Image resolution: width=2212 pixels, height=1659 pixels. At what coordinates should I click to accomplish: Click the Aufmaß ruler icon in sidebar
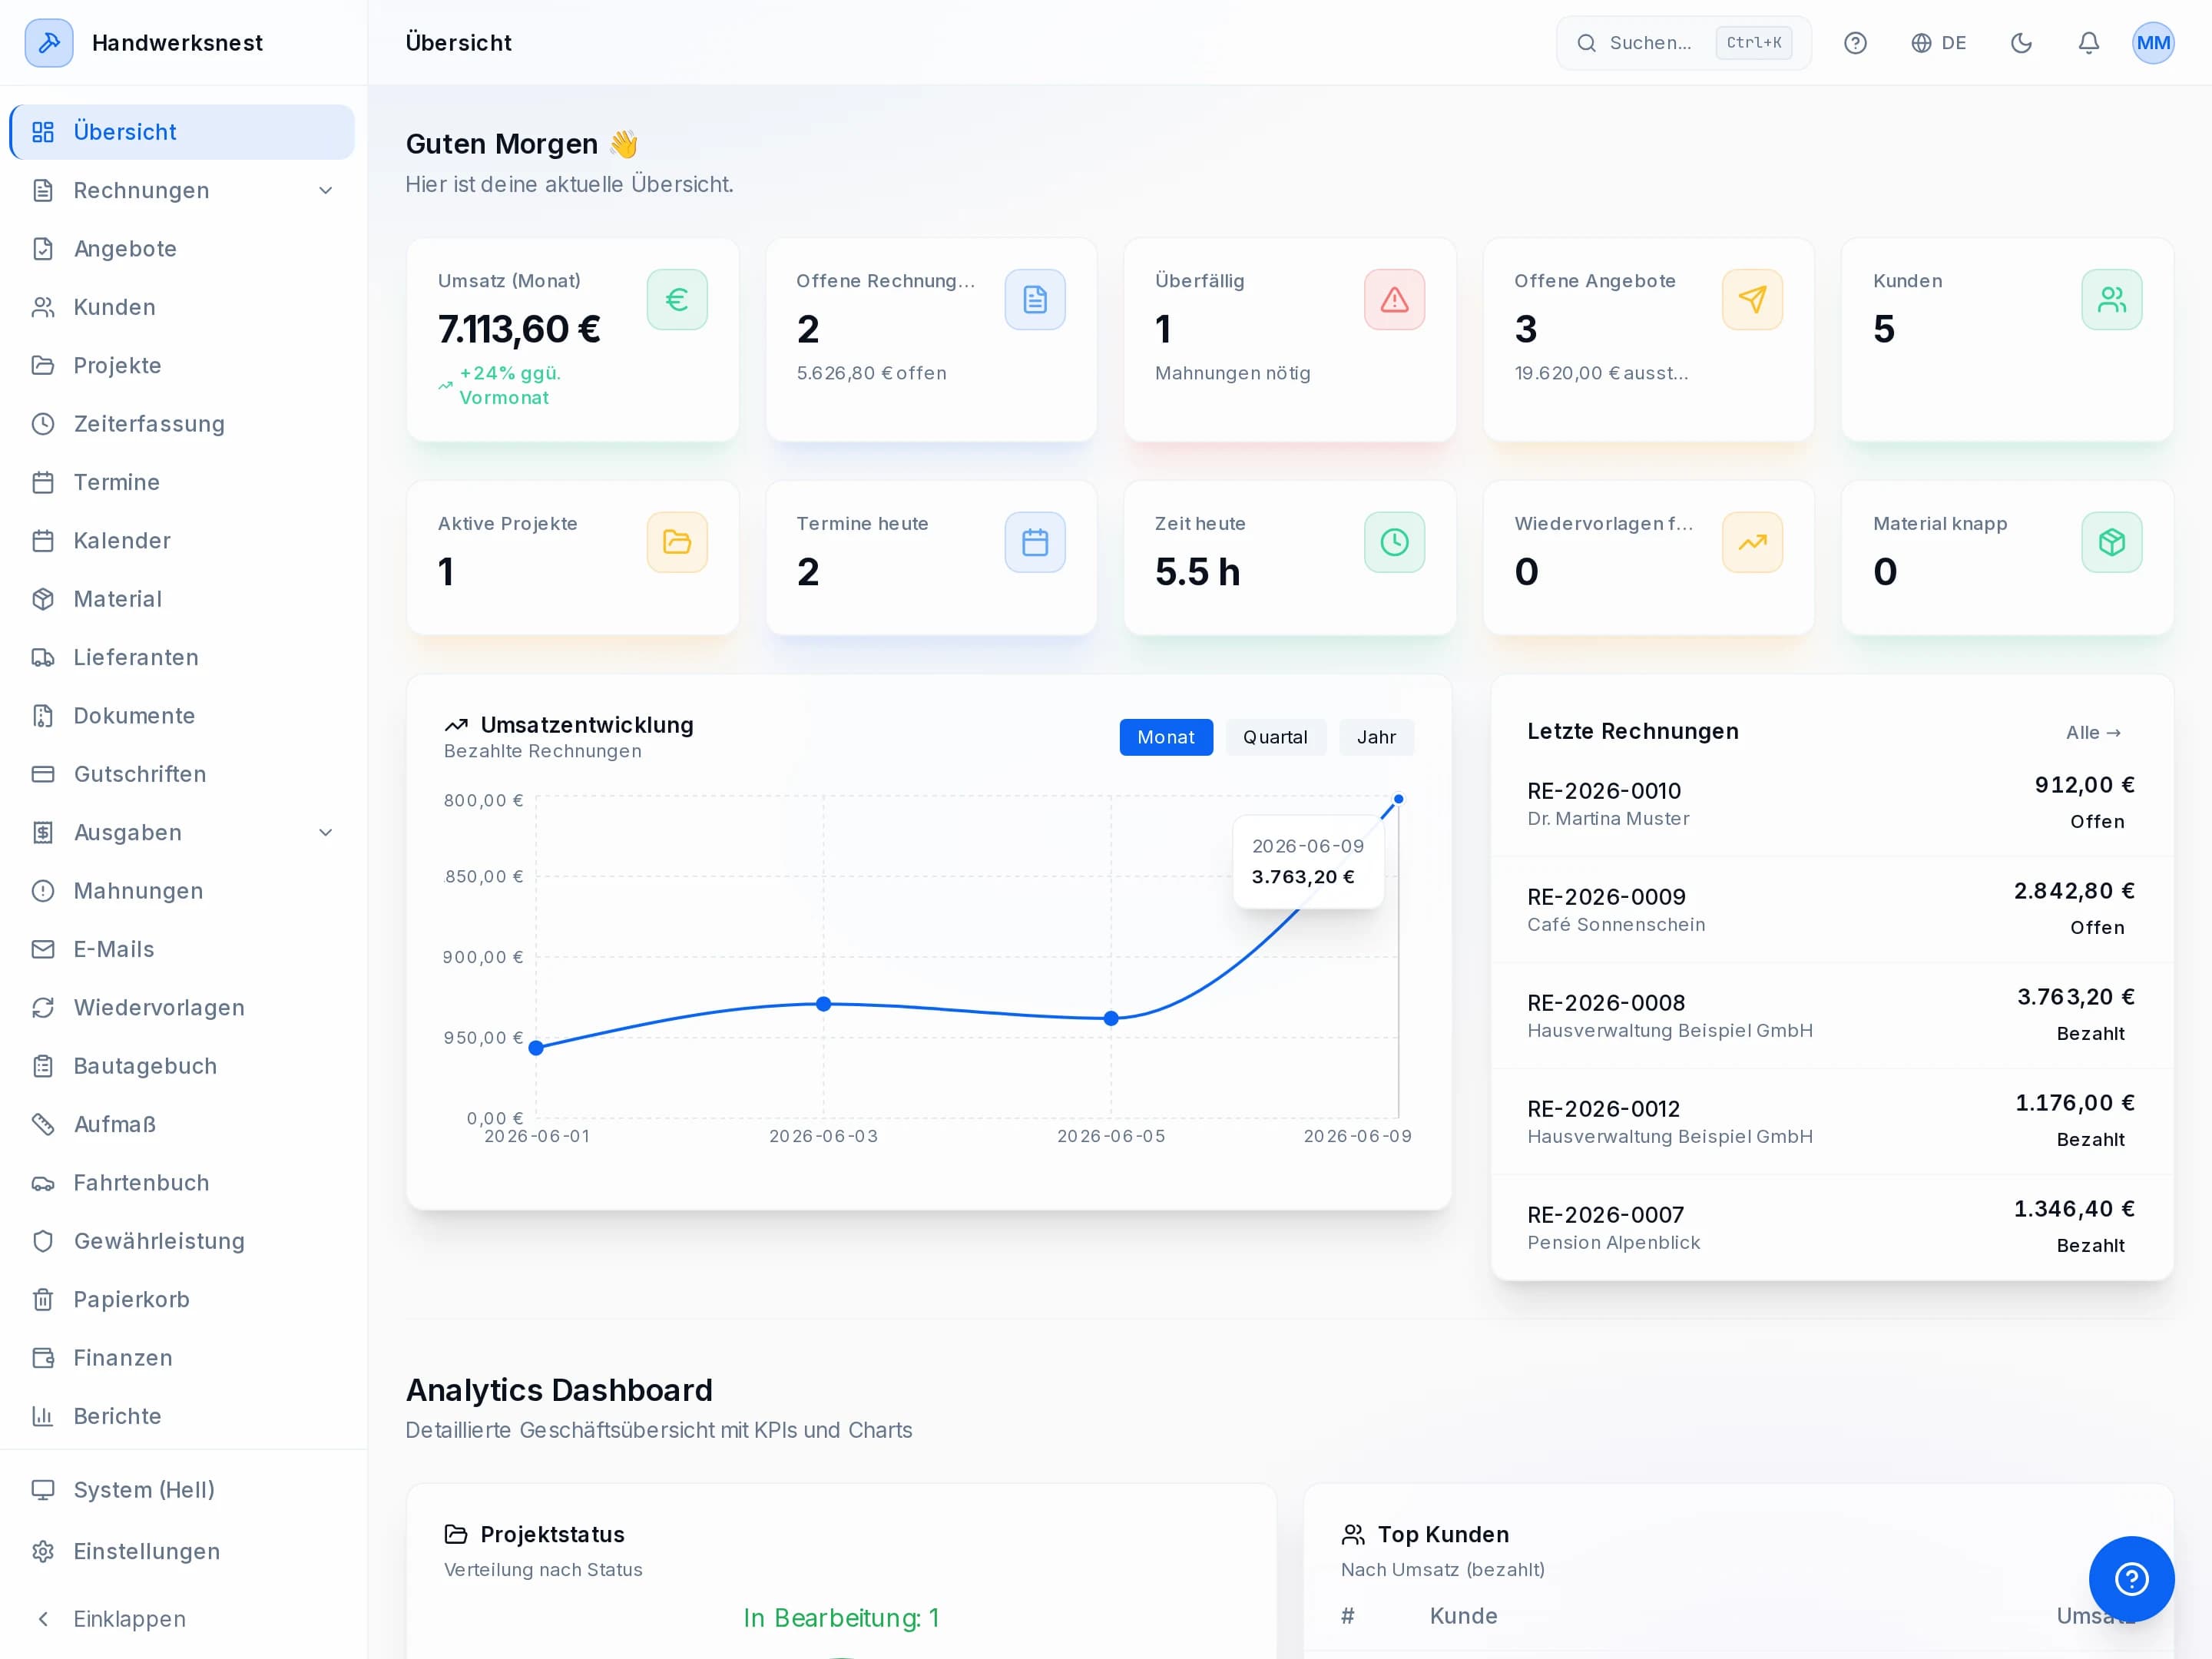pyautogui.click(x=43, y=1124)
